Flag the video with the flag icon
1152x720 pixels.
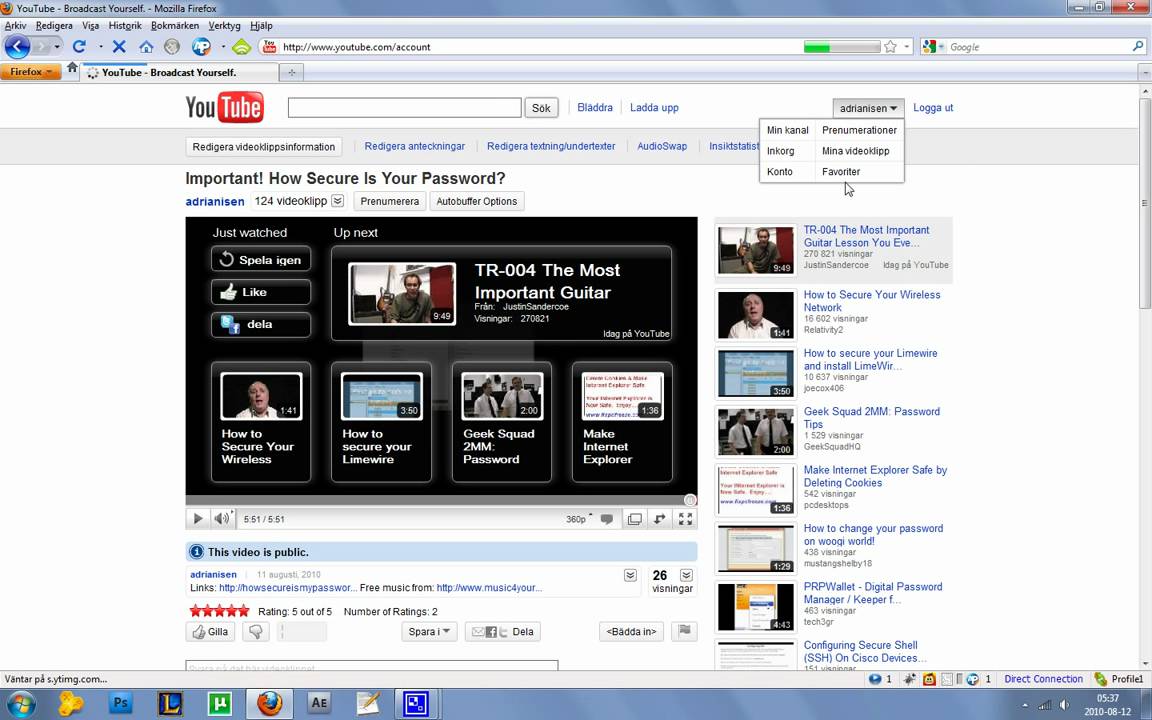684,631
